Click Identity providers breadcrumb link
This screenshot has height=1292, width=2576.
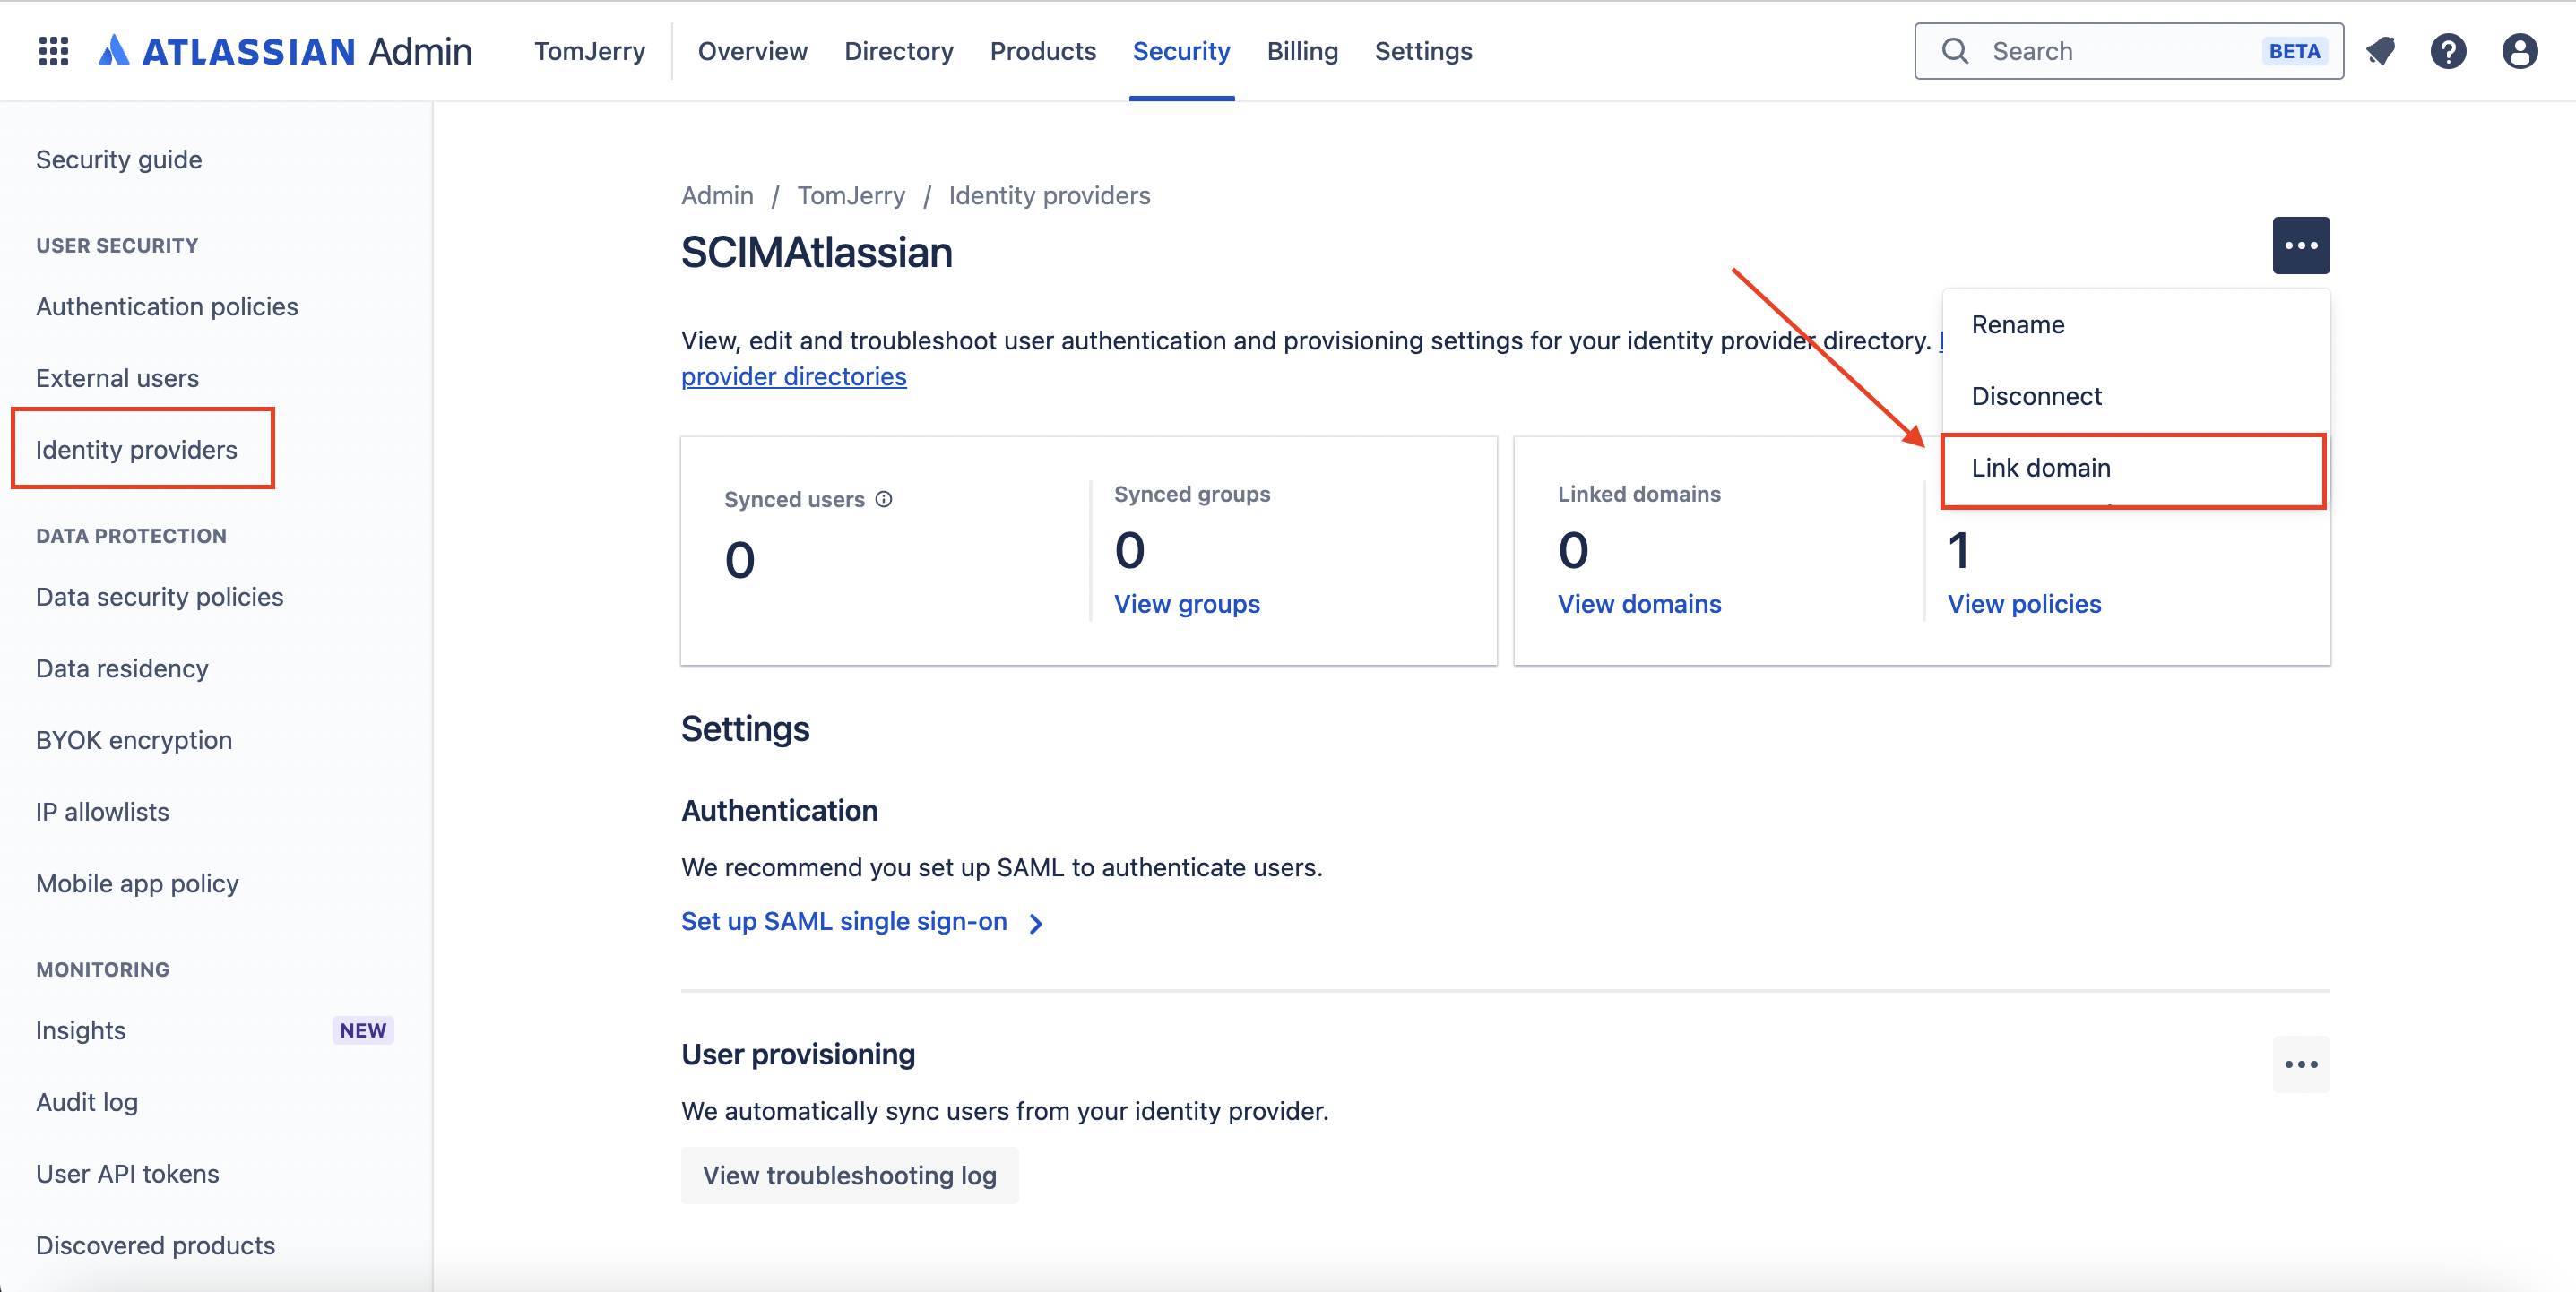(1049, 196)
